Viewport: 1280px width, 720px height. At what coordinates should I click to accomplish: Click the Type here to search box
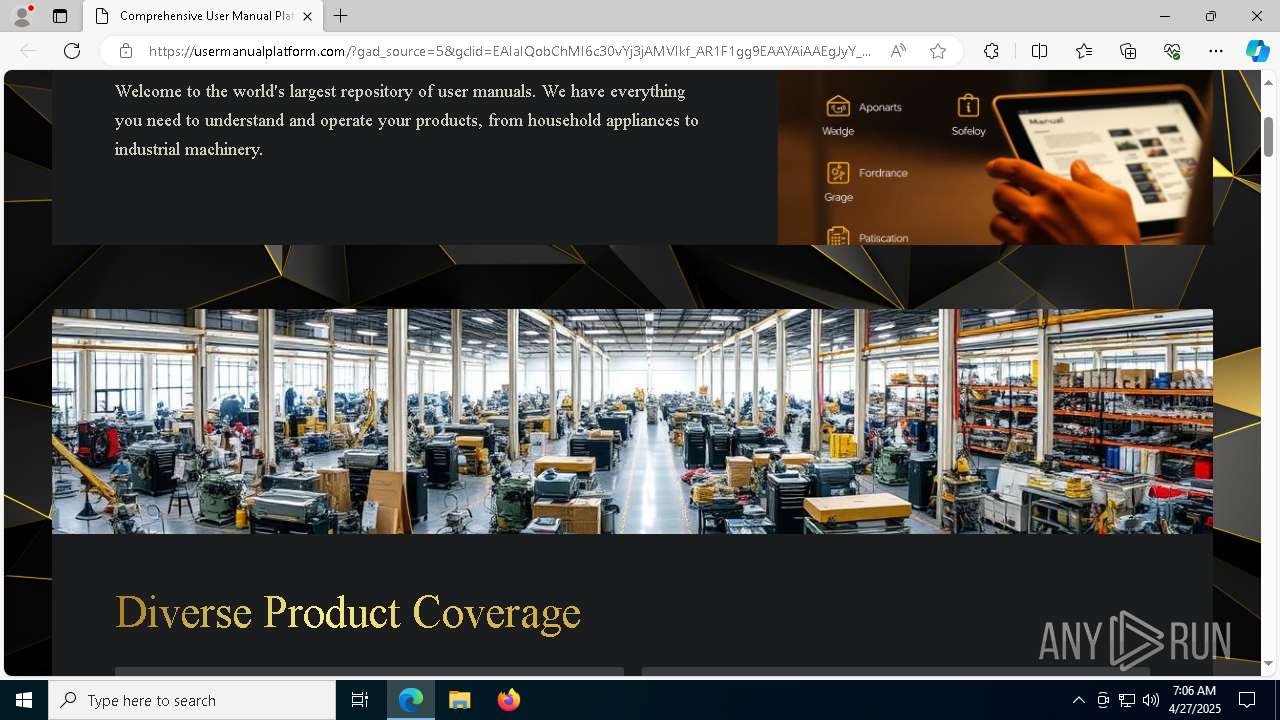pyautogui.click(x=192, y=700)
